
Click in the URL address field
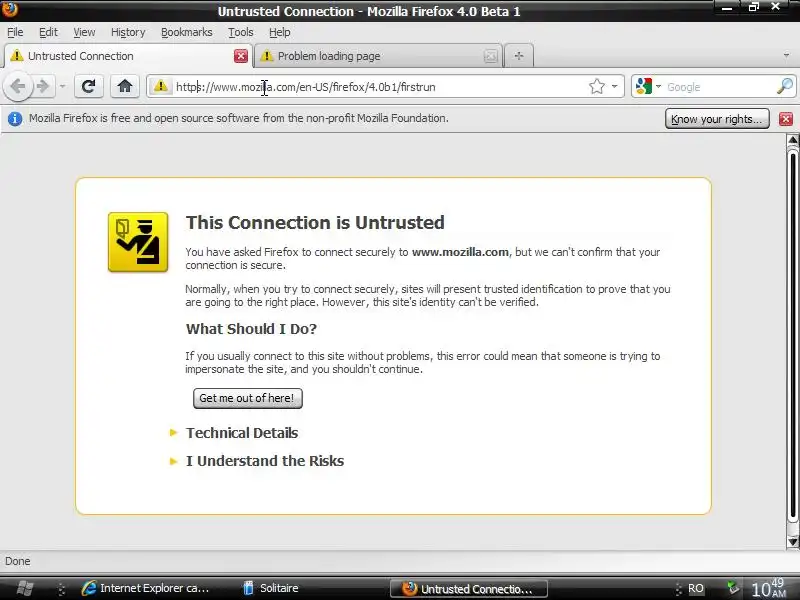point(379,87)
